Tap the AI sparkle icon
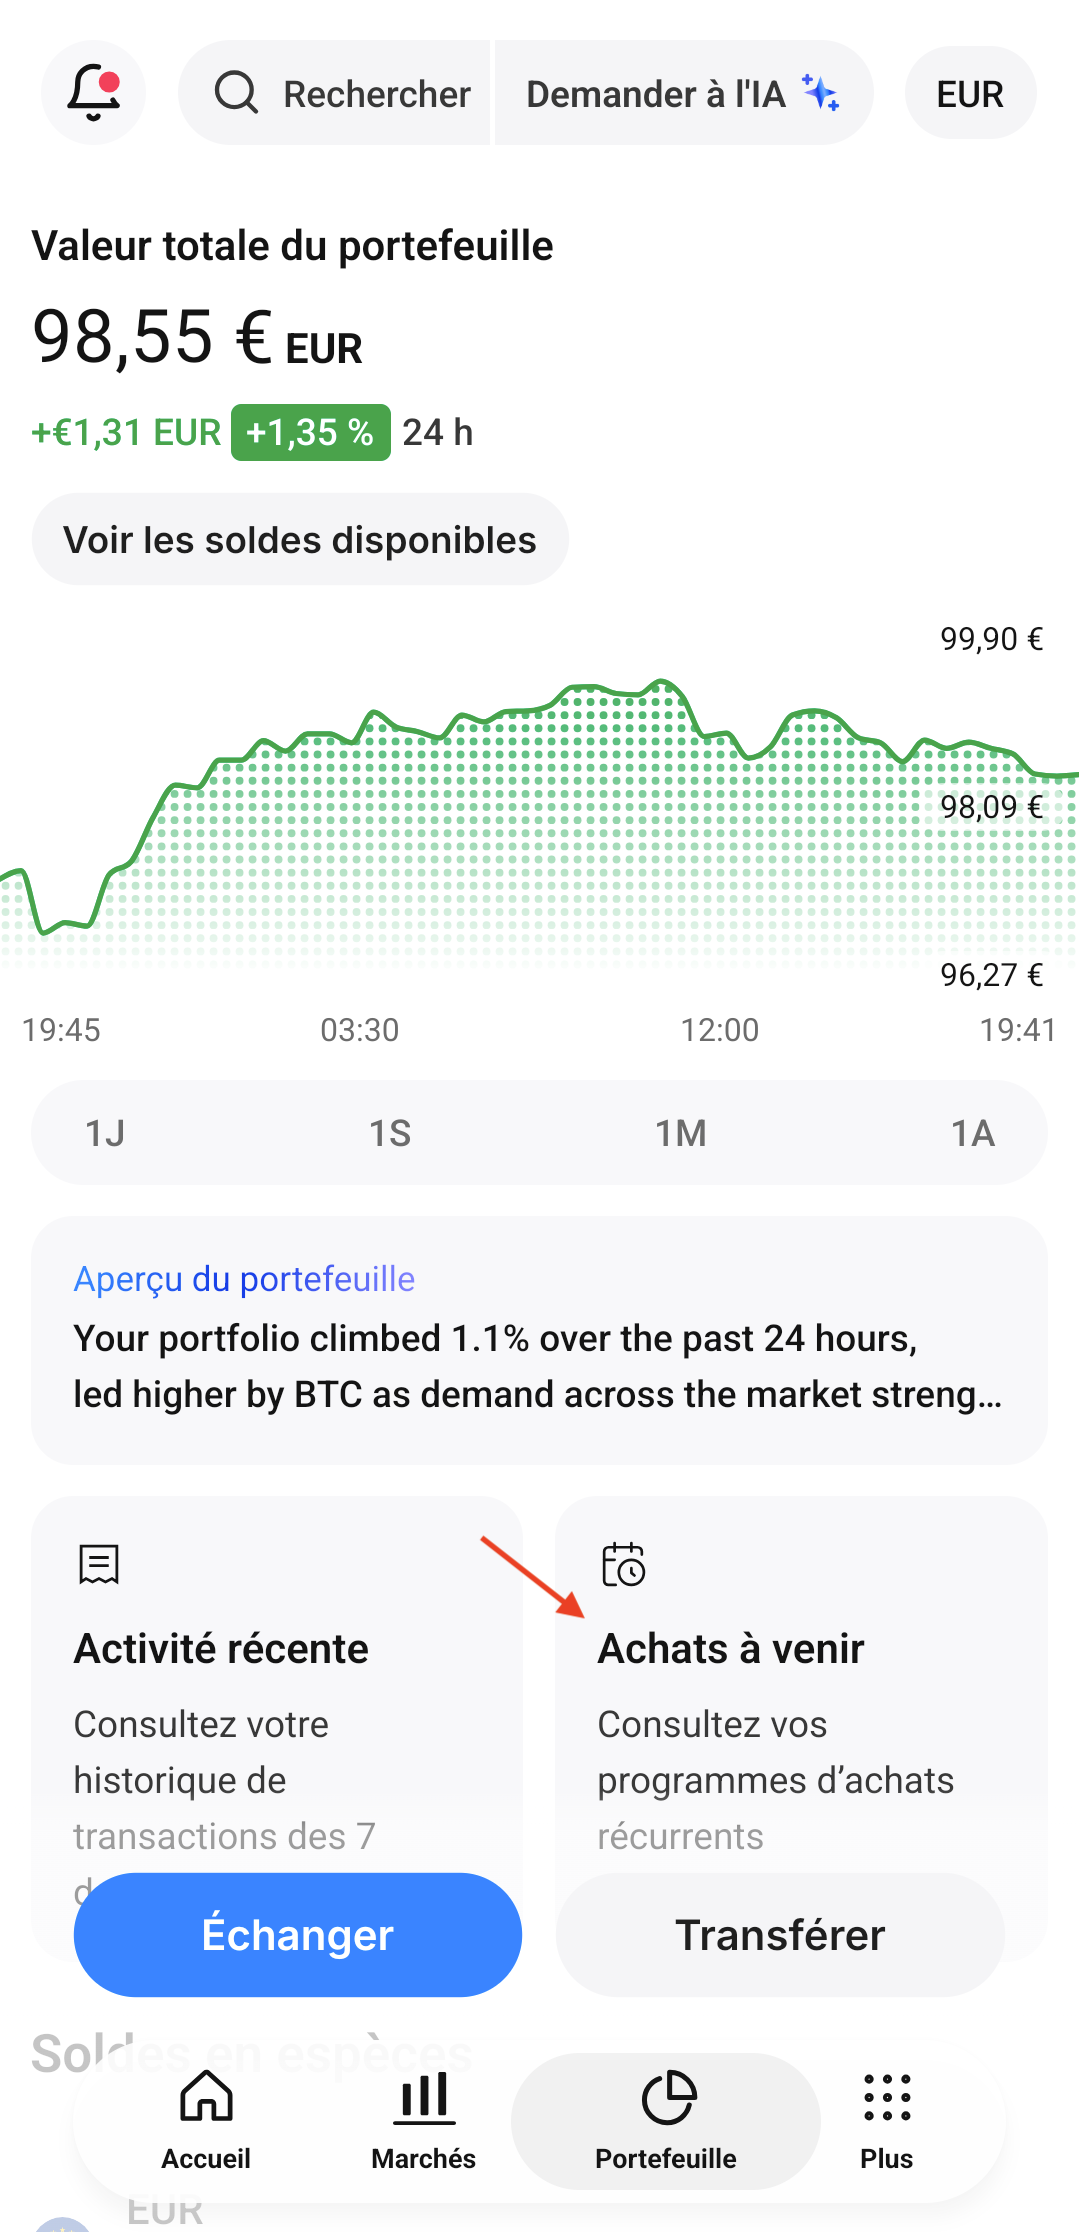Image resolution: width=1079 pixels, height=2232 pixels. point(820,93)
